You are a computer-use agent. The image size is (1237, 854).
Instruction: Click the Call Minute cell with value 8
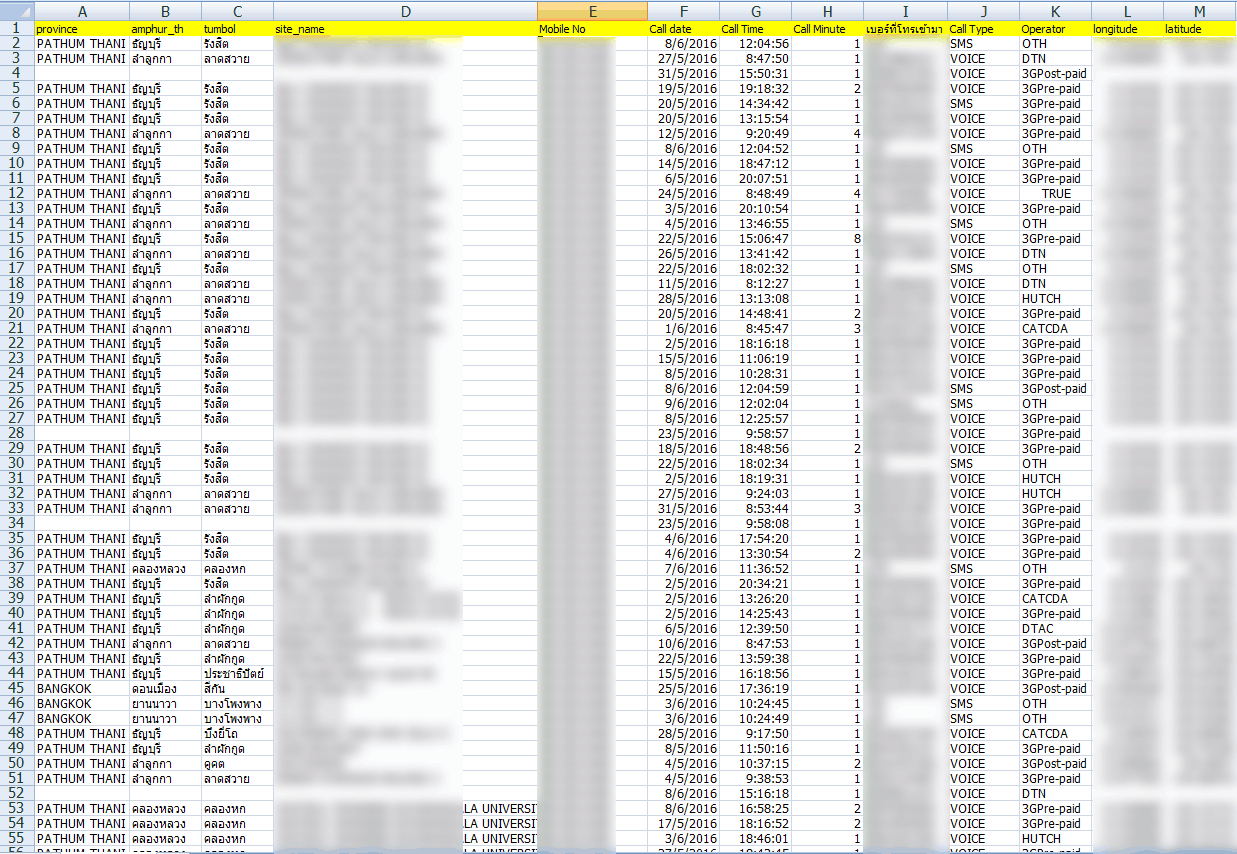827,239
